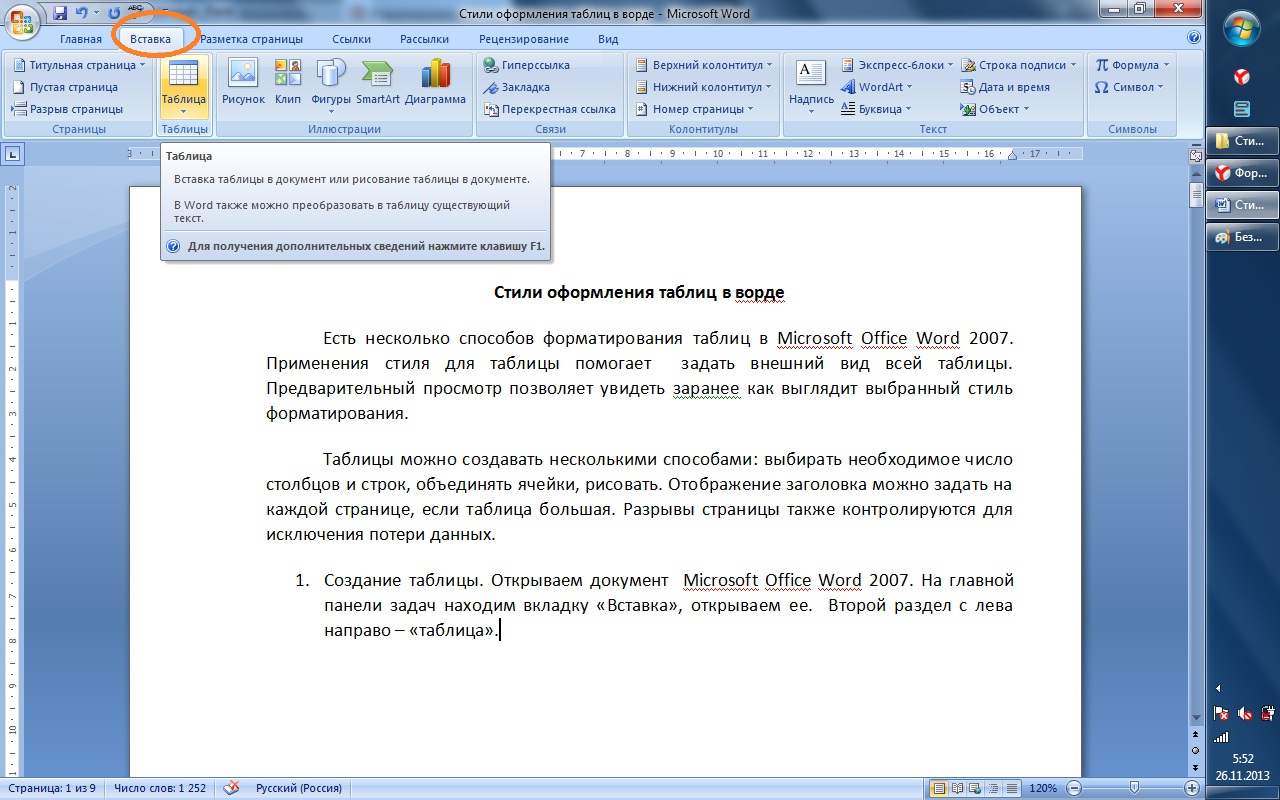Open zoom dialog via 120% label
The width and height of the screenshot is (1280, 800).
pyautogui.click(x=1043, y=788)
